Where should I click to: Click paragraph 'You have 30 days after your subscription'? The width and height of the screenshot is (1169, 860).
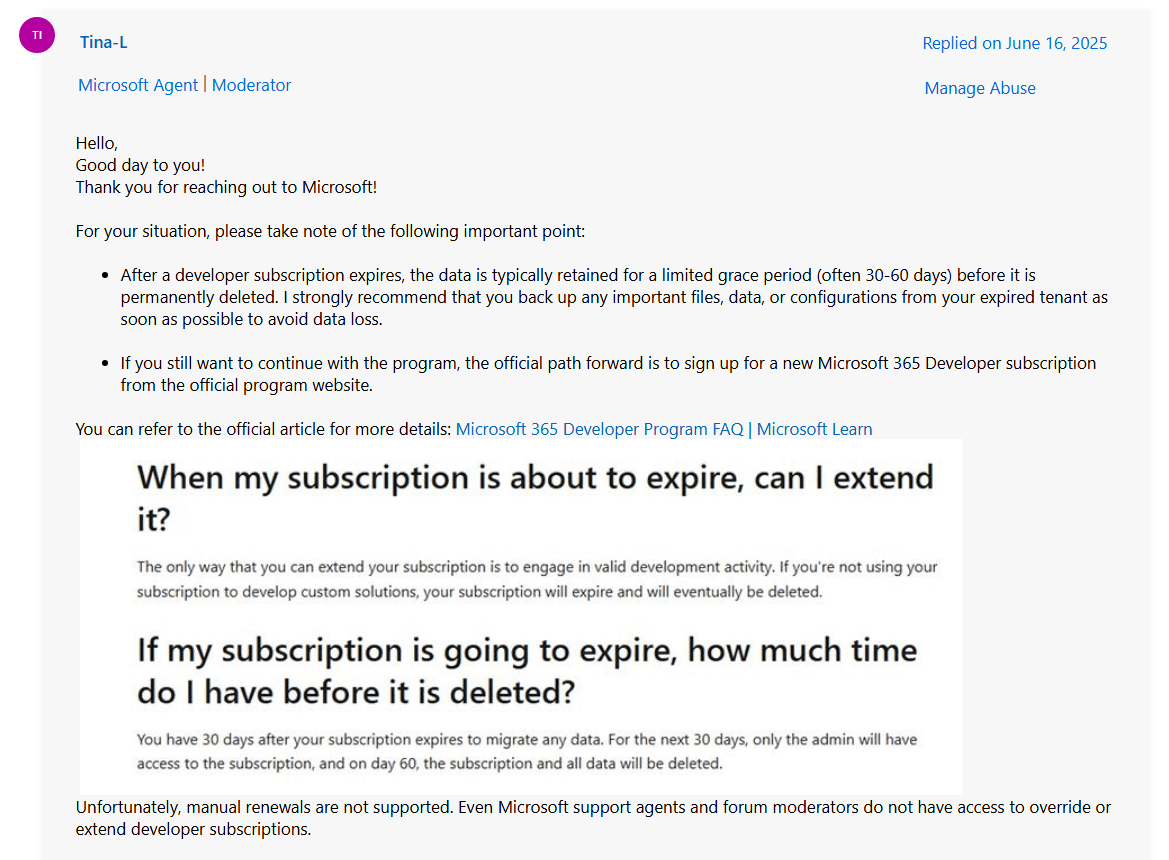(526, 751)
